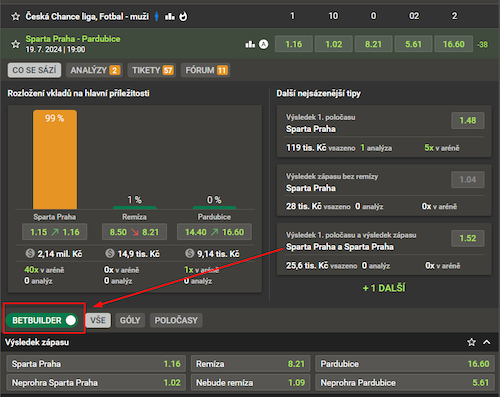Favorite the Výsledek zápasu market star

click(471, 342)
